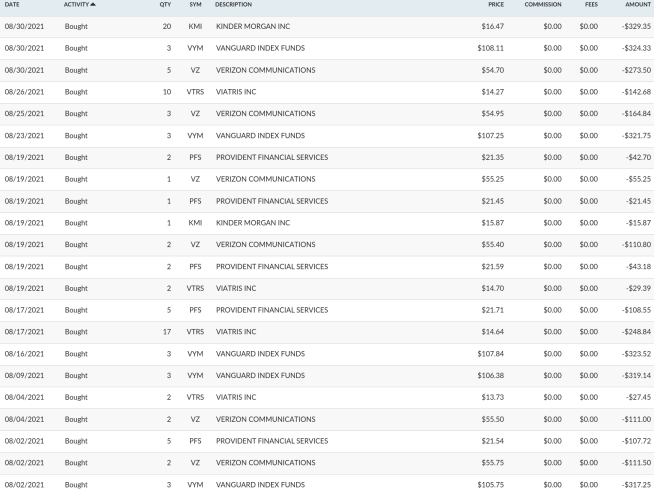This screenshot has height=490, width=654.
Task: Click the ACTIVITY column header
Action: coord(76,5)
